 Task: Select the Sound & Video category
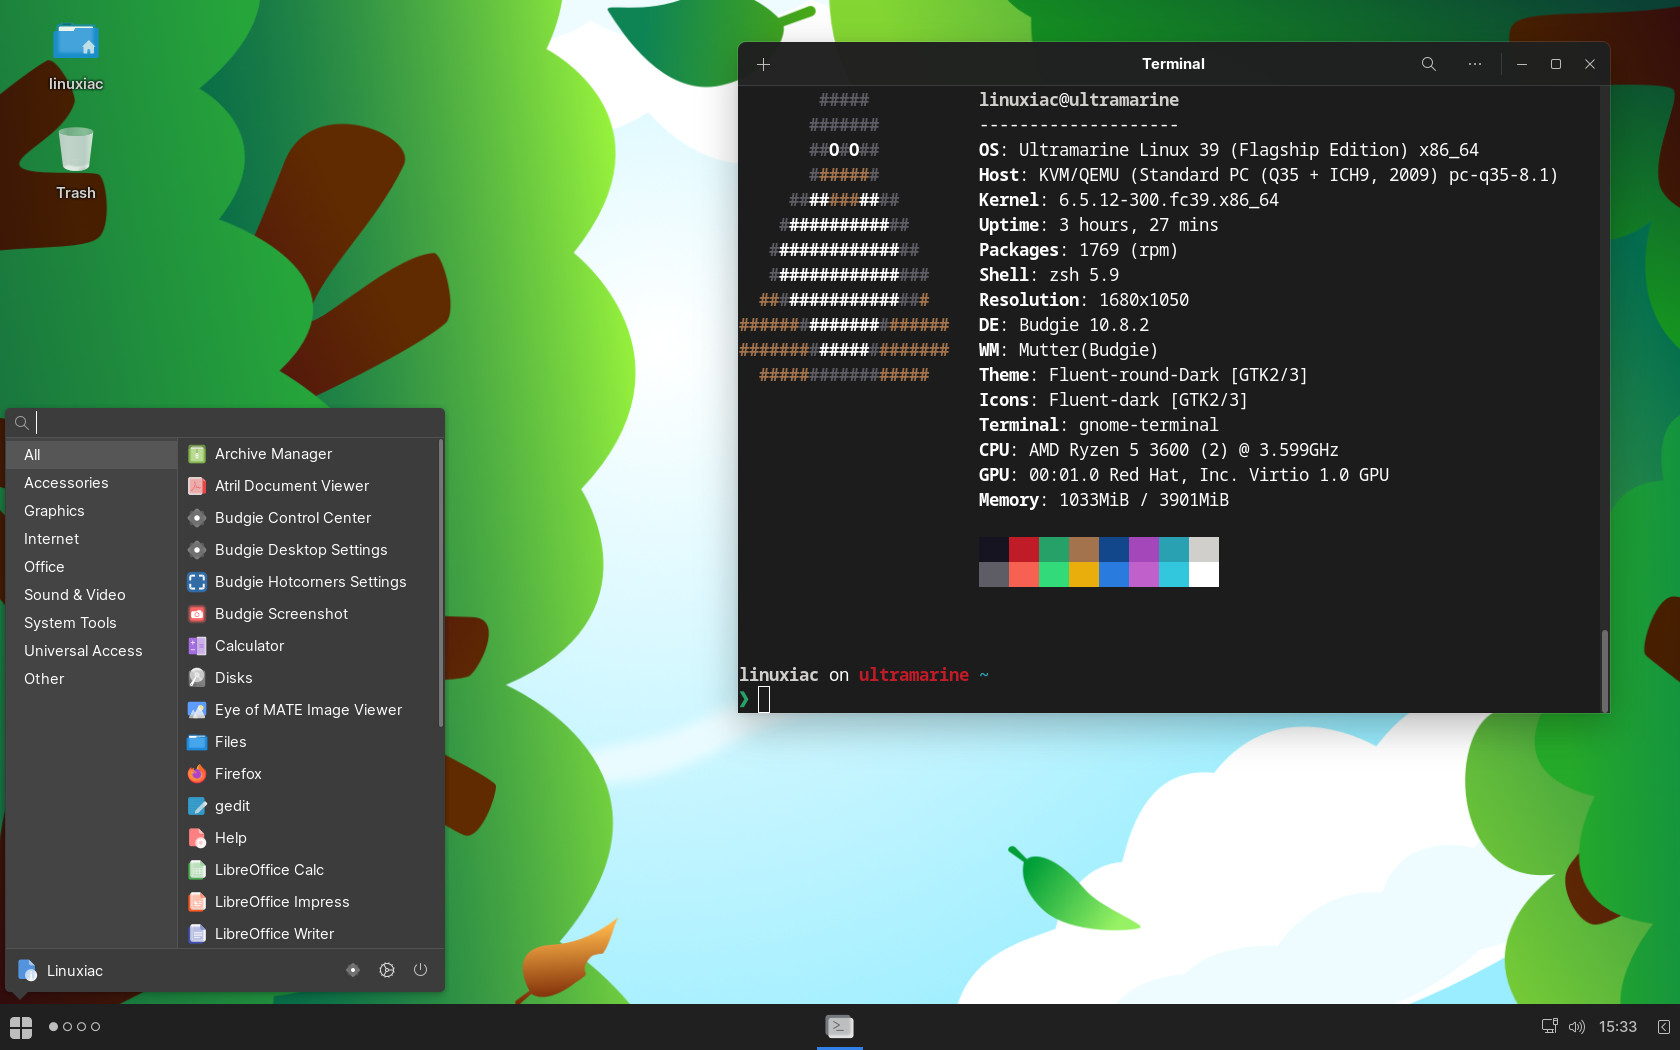click(92, 595)
